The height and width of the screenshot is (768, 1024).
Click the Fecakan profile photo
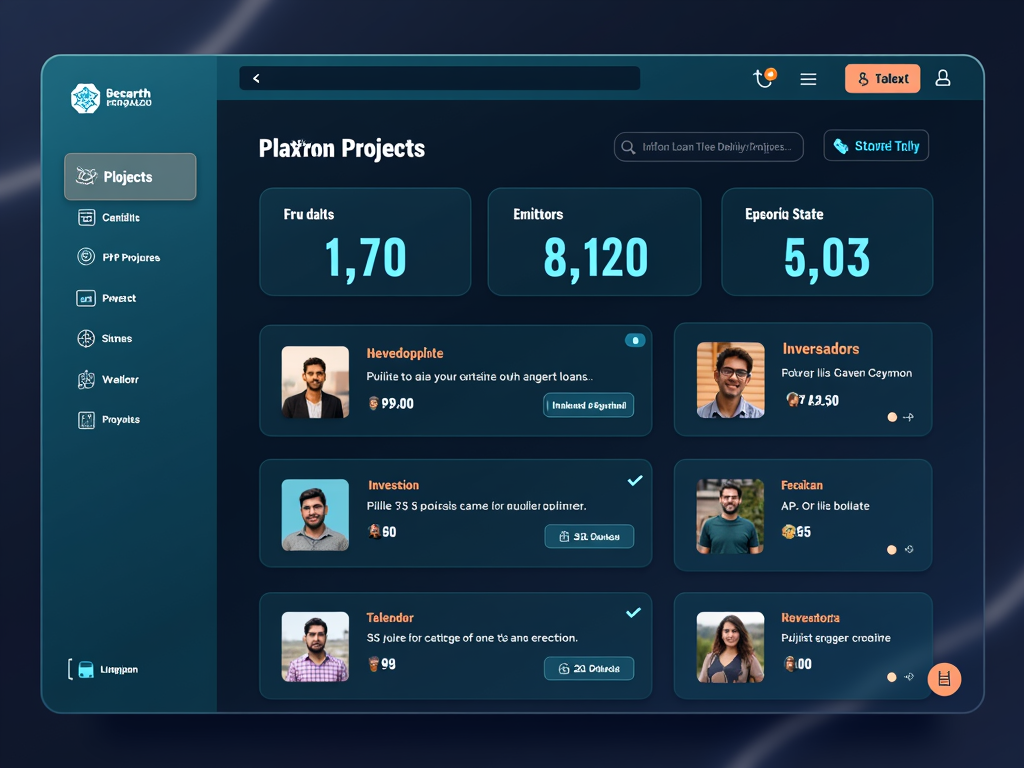pos(730,517)
